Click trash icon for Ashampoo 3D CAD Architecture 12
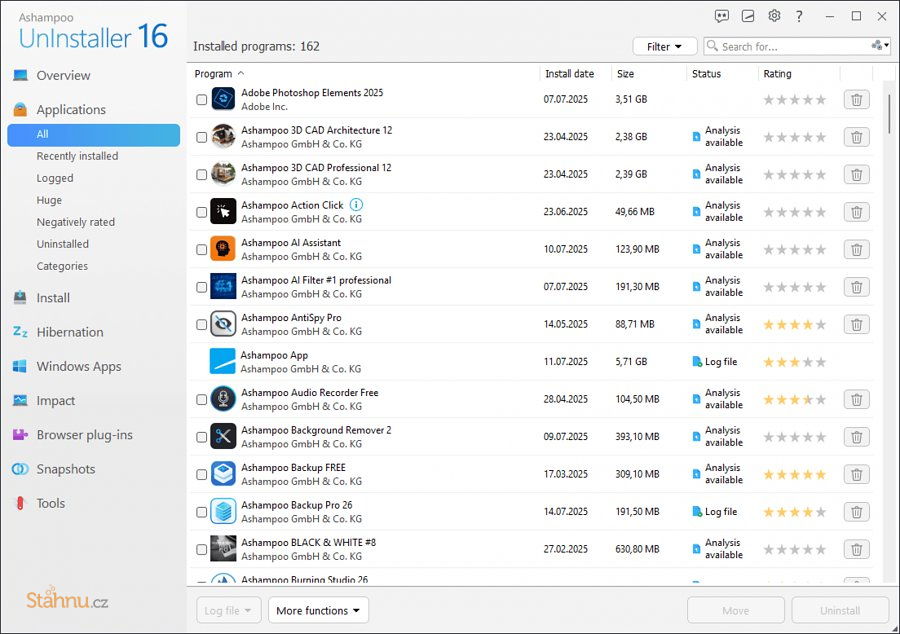The image size is (900, 634). (856, 137)
